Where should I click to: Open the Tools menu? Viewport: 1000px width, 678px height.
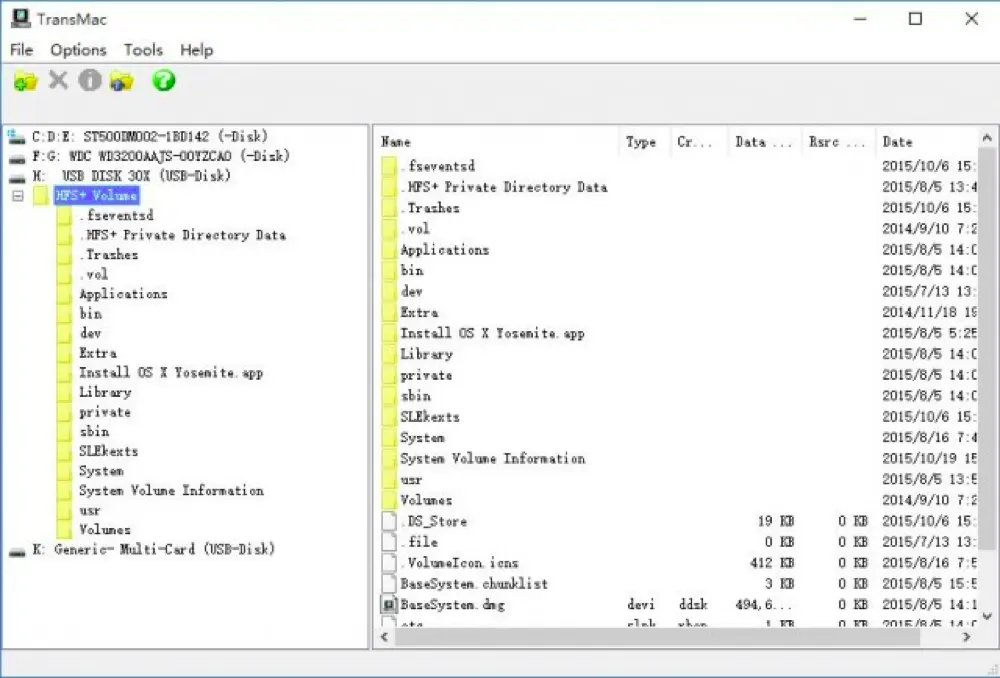pyautogui.click(x=143, y=50)
